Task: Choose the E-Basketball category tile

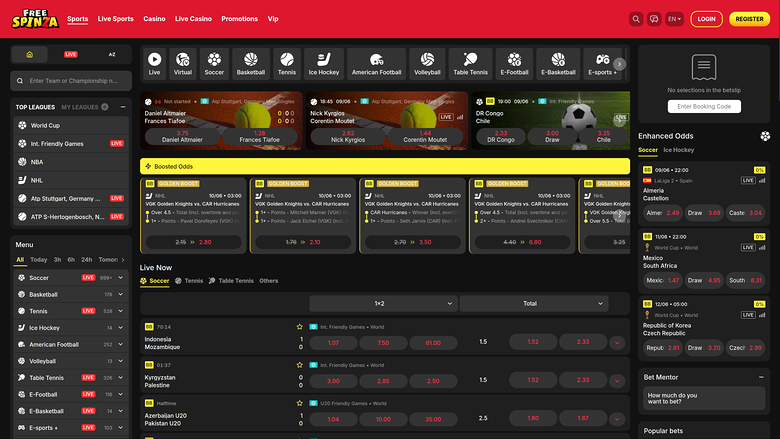Action: pyautogui.click(x=558, y=64)
